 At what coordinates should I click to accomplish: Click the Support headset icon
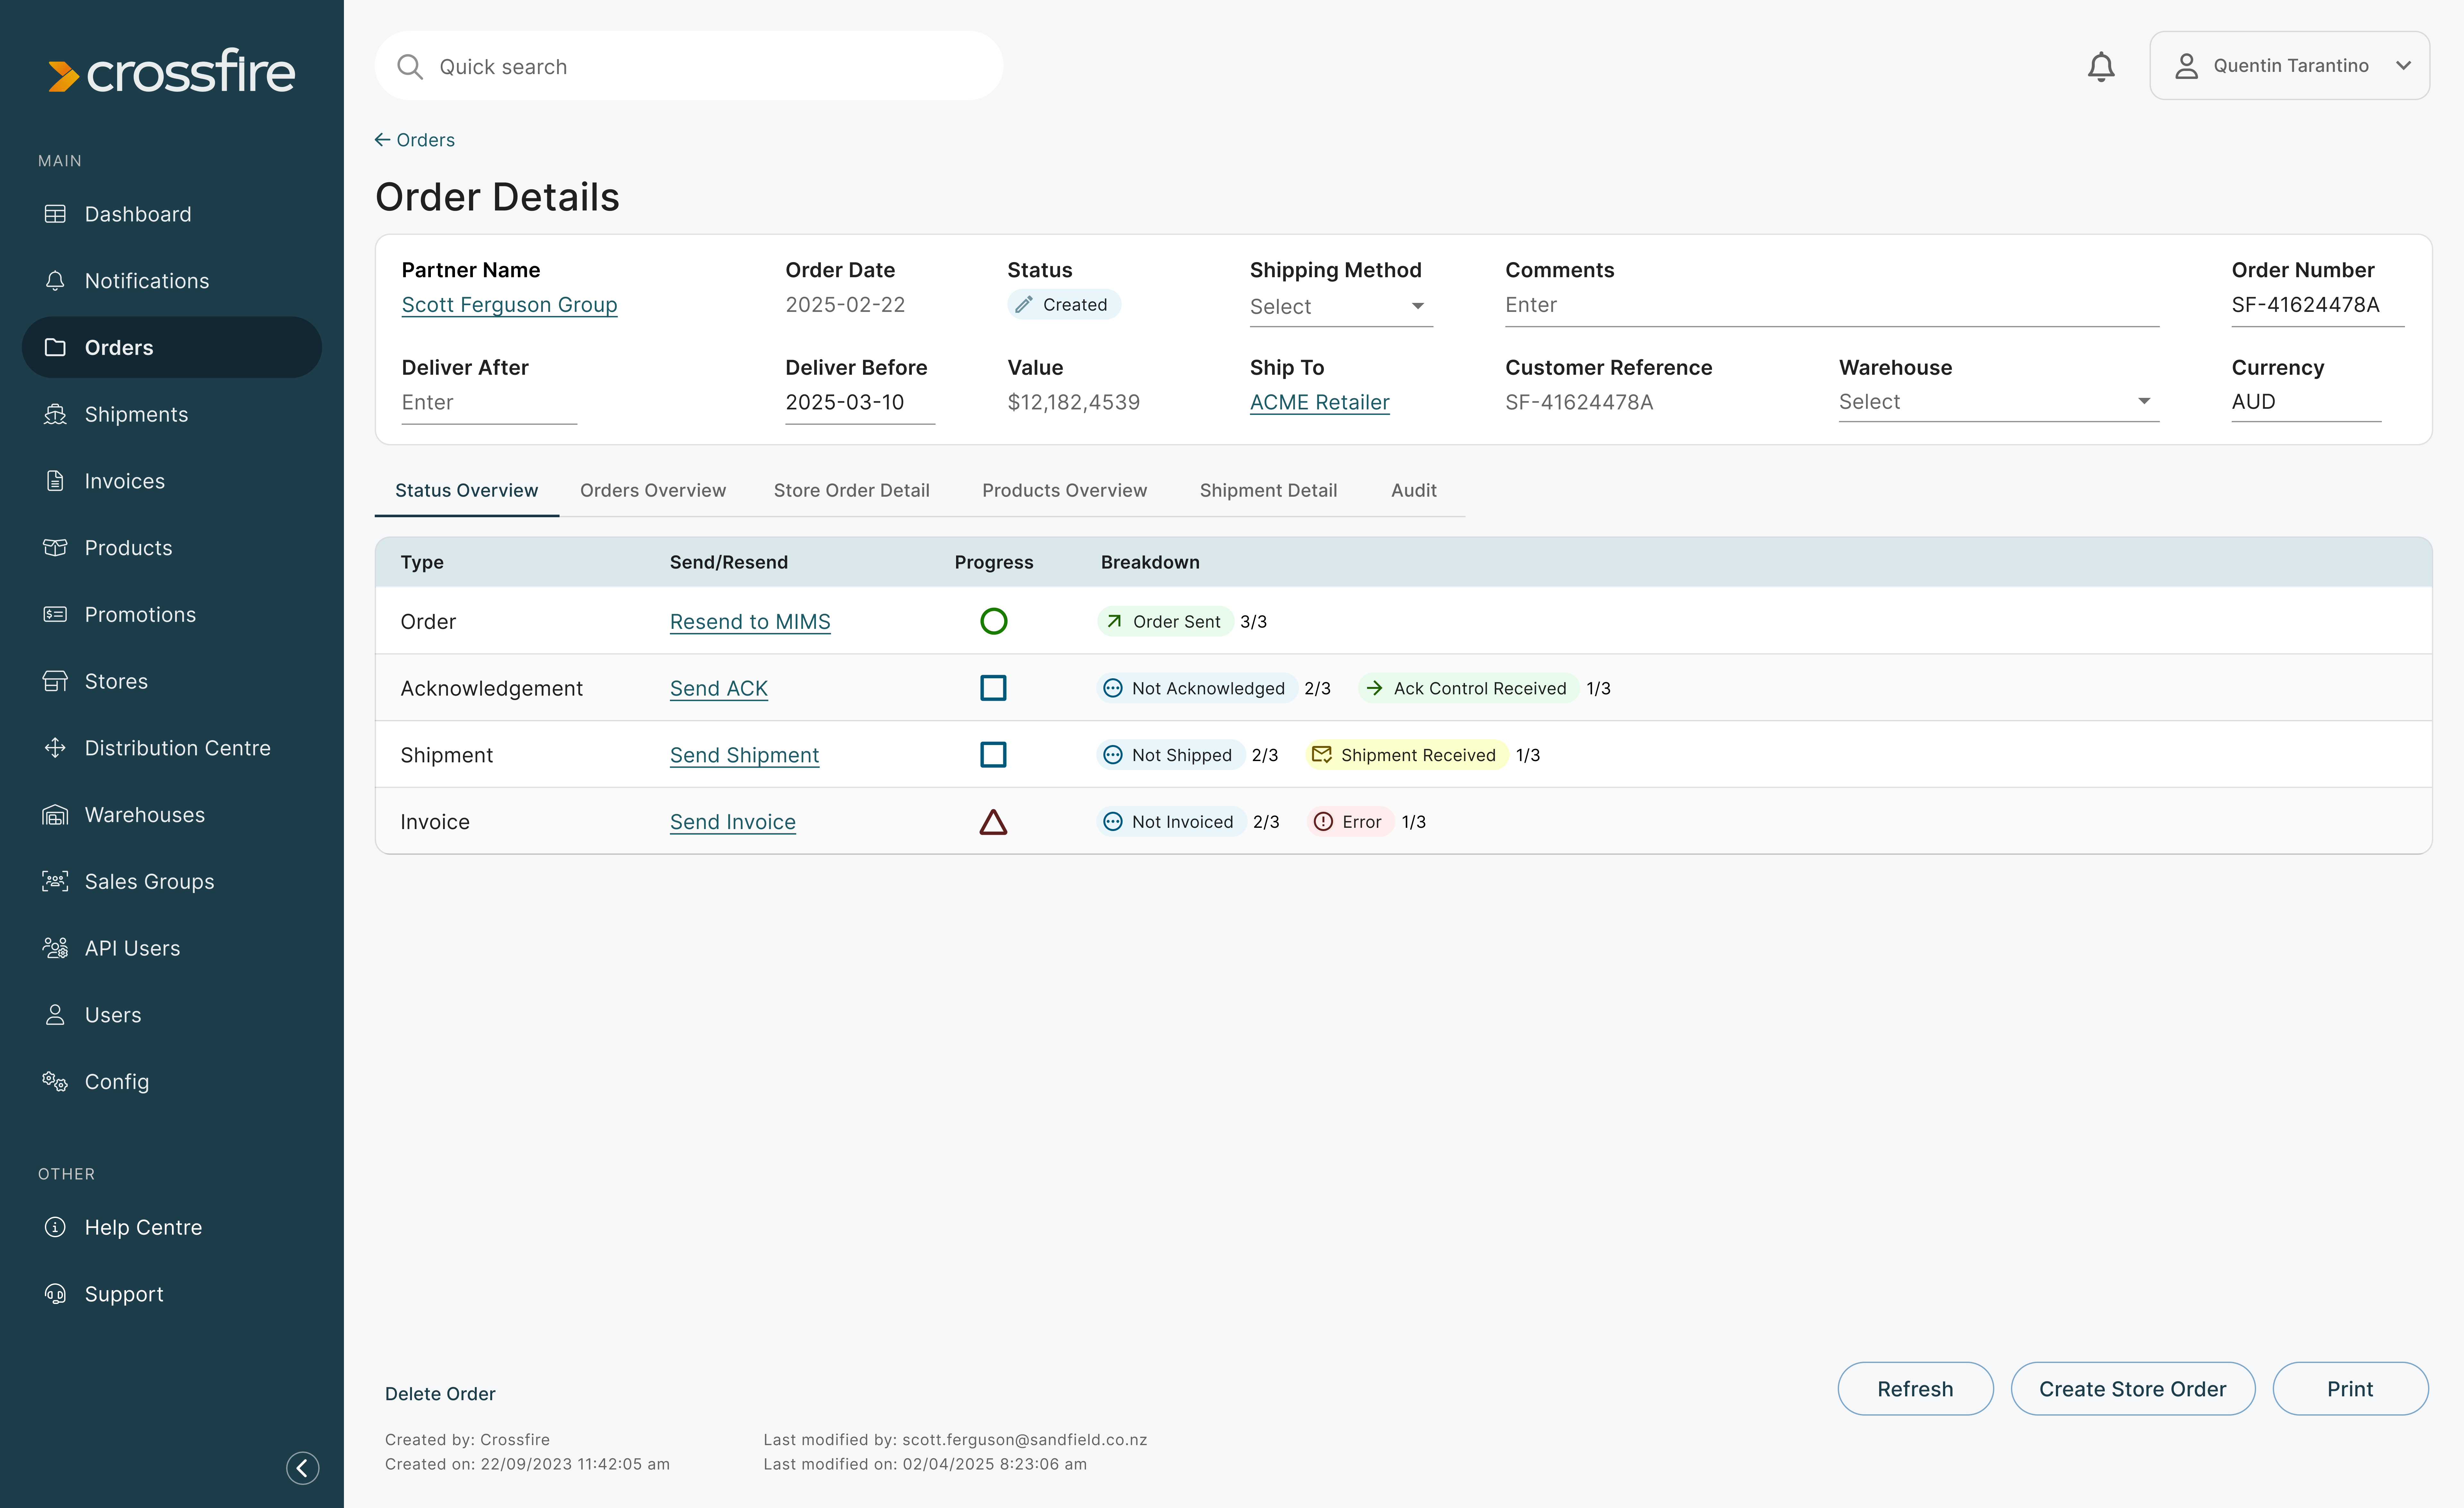coord(55,1294)
